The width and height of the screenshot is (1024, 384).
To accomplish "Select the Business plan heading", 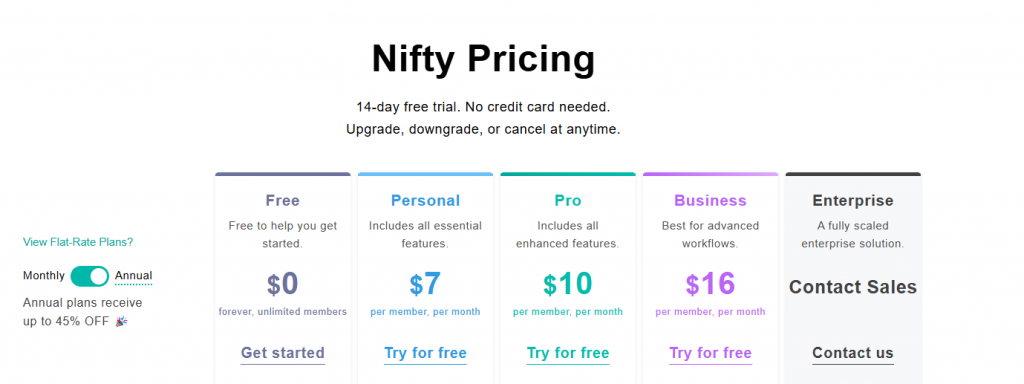I will tap(711, 200).
